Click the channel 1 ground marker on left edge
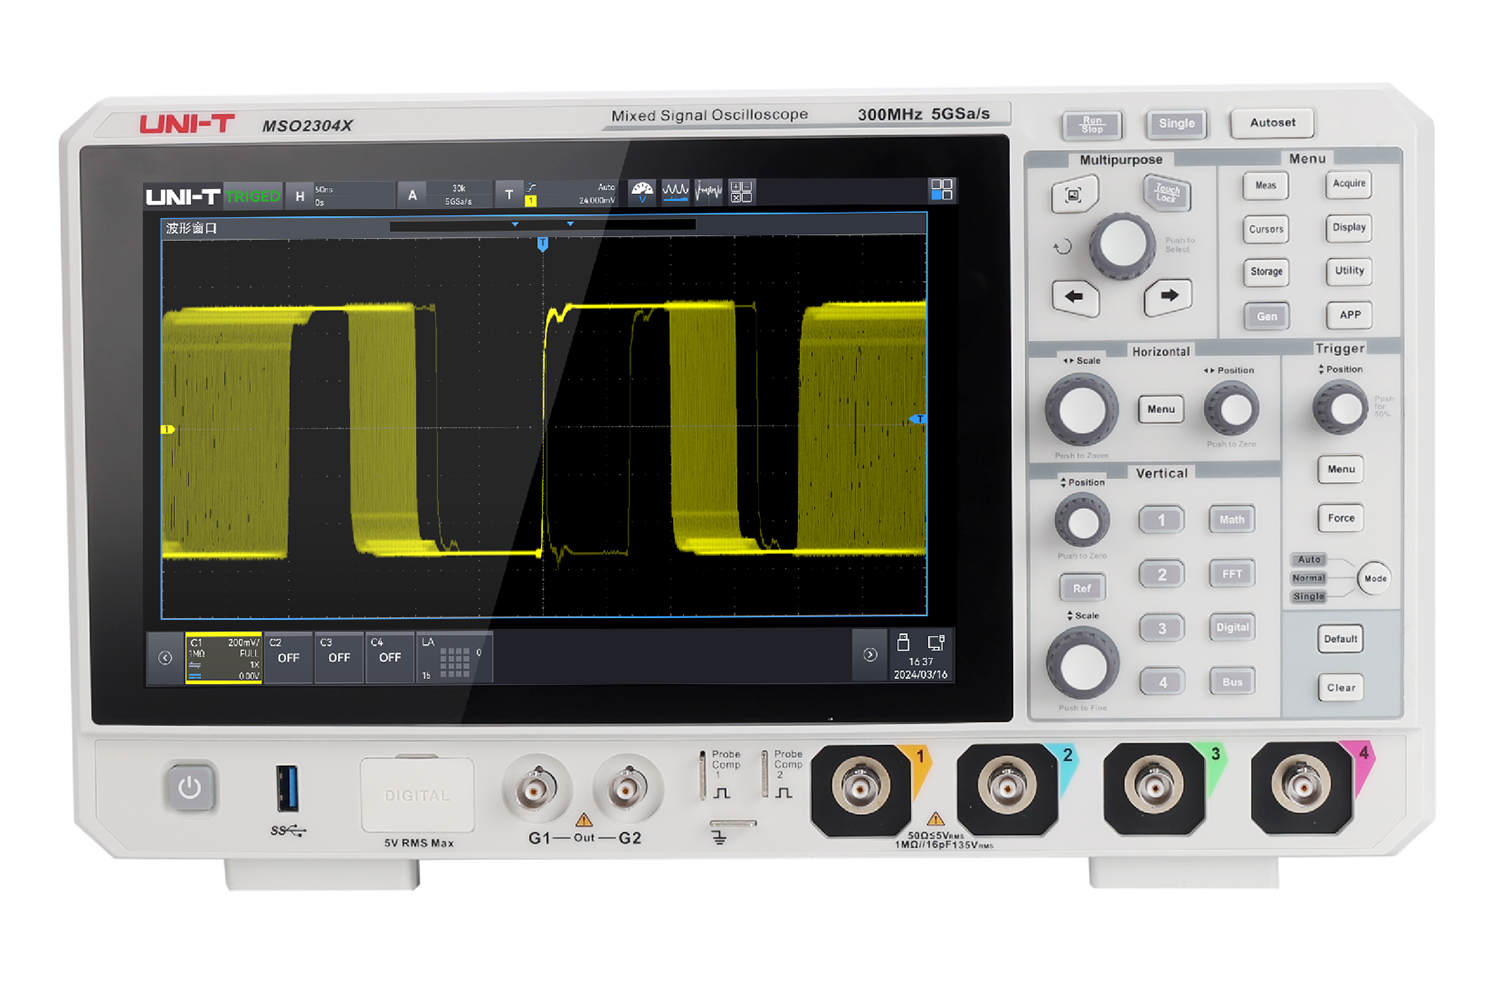 168,429
